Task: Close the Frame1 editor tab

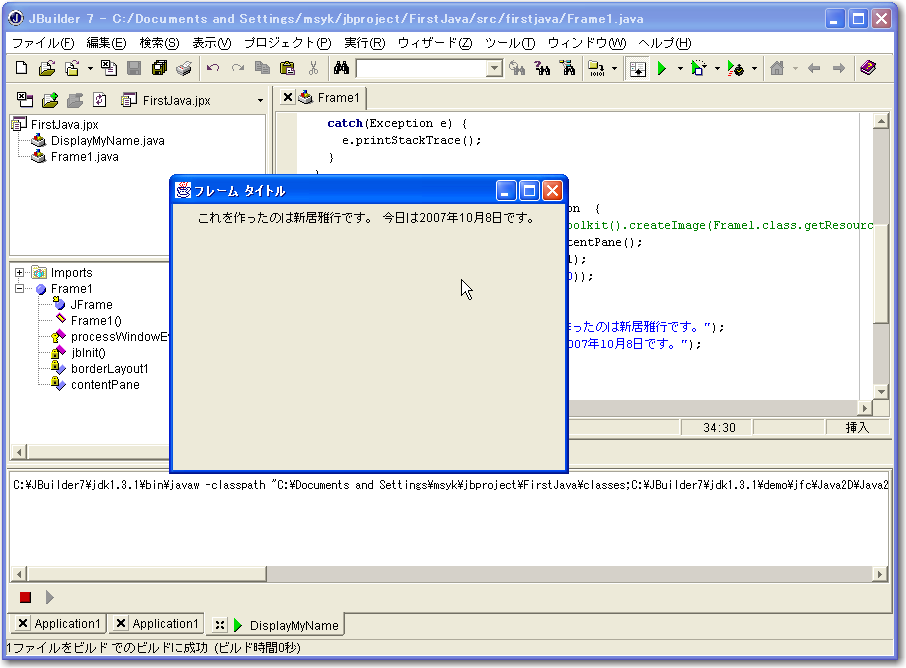Action: (287, 97)
